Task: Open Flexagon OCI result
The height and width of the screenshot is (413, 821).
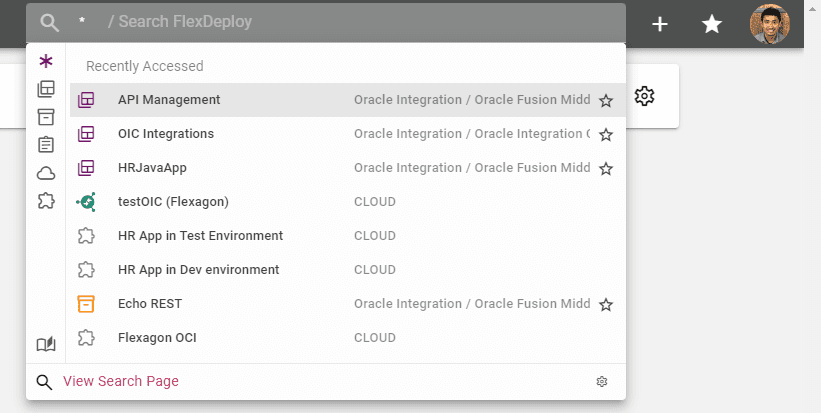Action: [348, 338]
